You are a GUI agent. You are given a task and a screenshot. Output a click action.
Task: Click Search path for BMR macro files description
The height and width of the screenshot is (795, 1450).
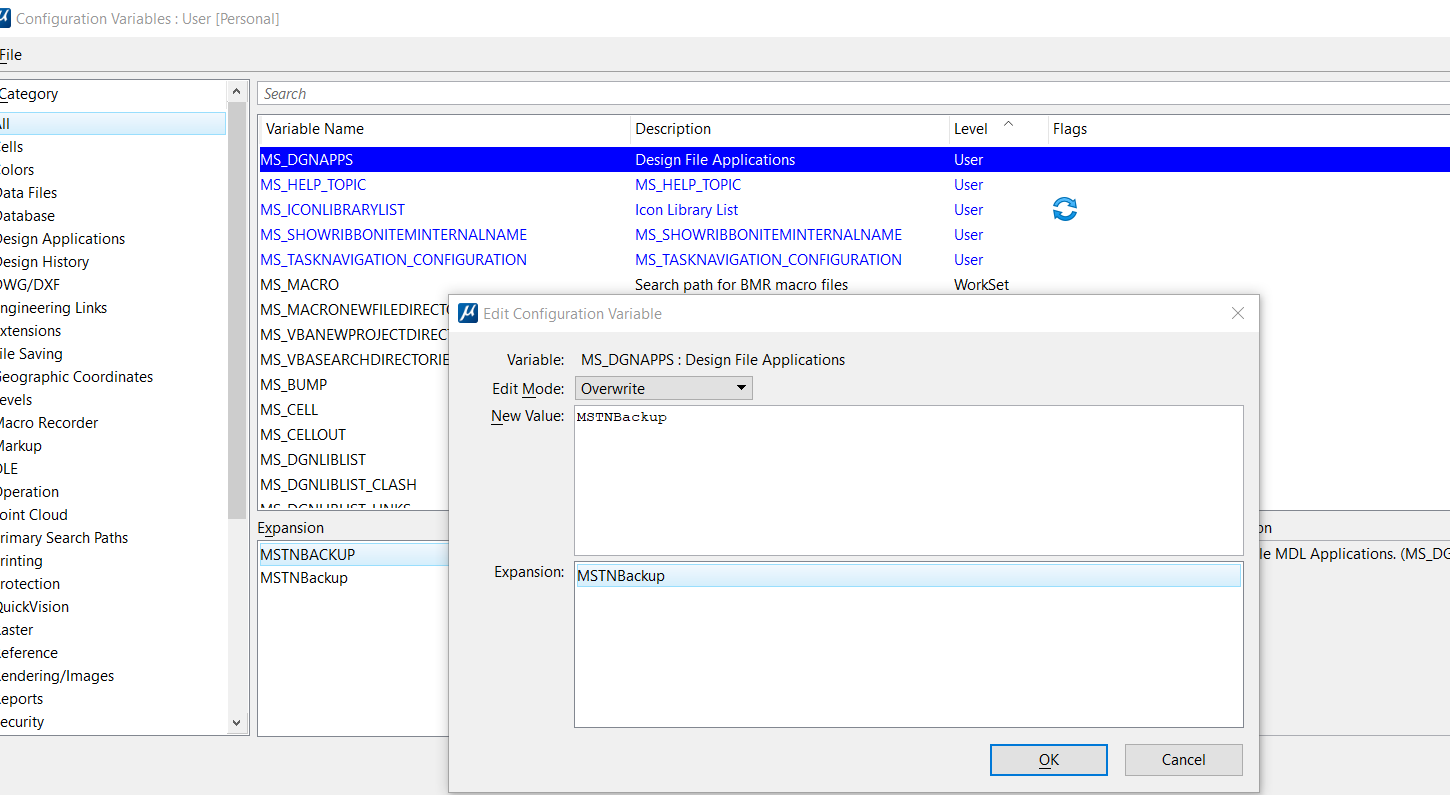pos(741,285)
